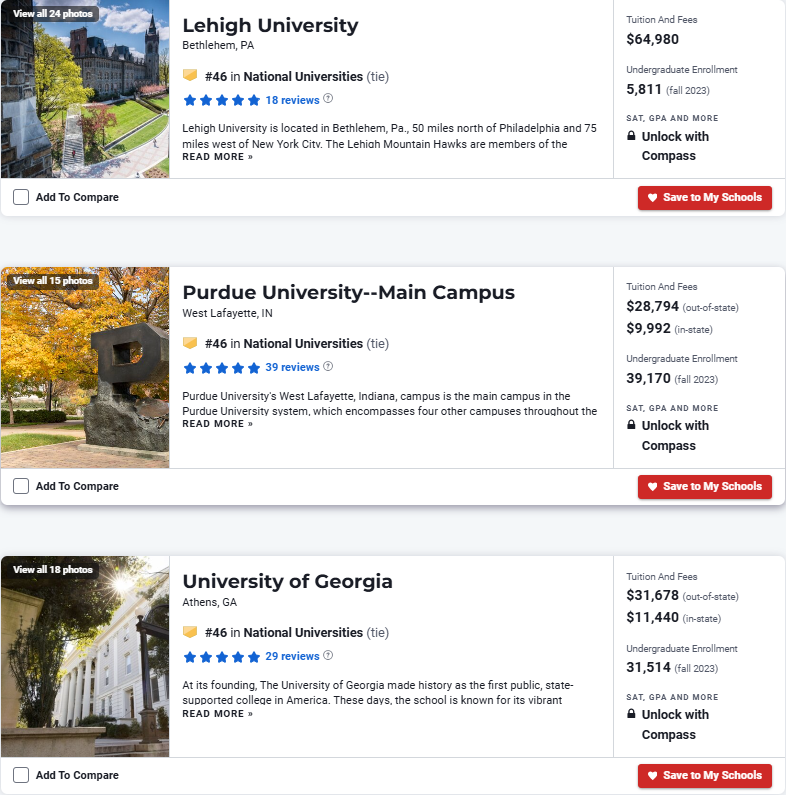The image size is (786, 795).
Task: Open the 29 reviews link for Georgia
Action: pos(292,656)
